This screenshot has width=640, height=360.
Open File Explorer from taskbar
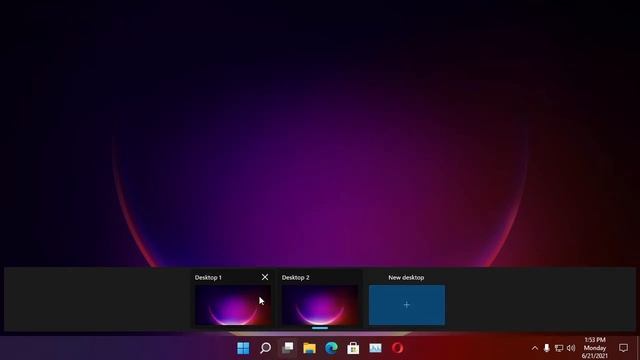coord(309,348)
